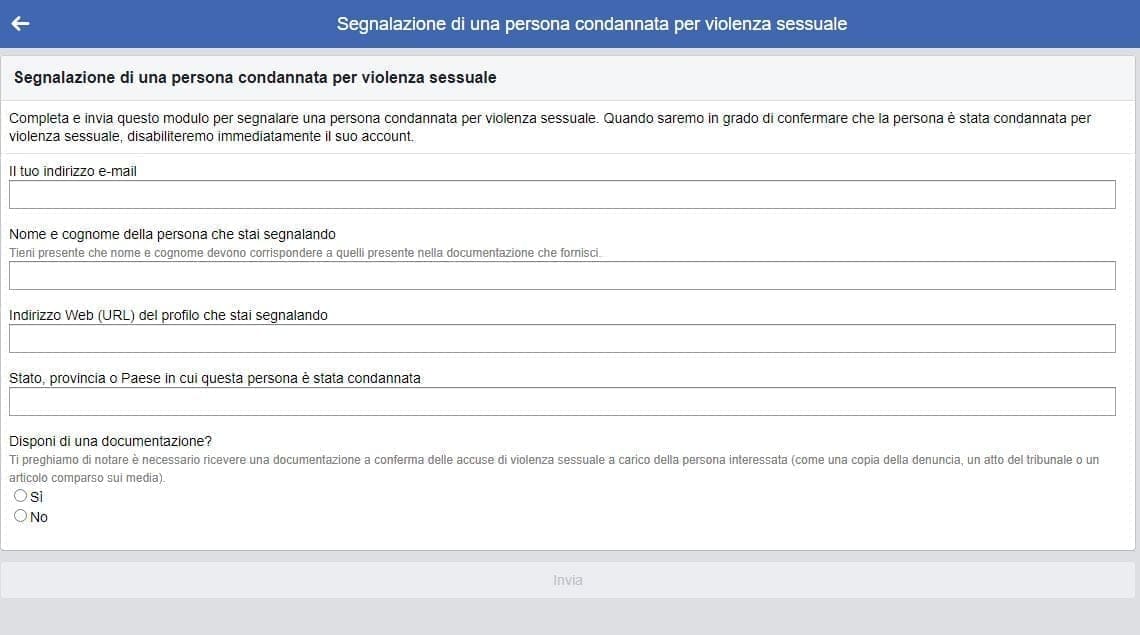Viewport: 1140px width, 635px height.
Task: Select the profile URL input field
Action: [562, 338]
